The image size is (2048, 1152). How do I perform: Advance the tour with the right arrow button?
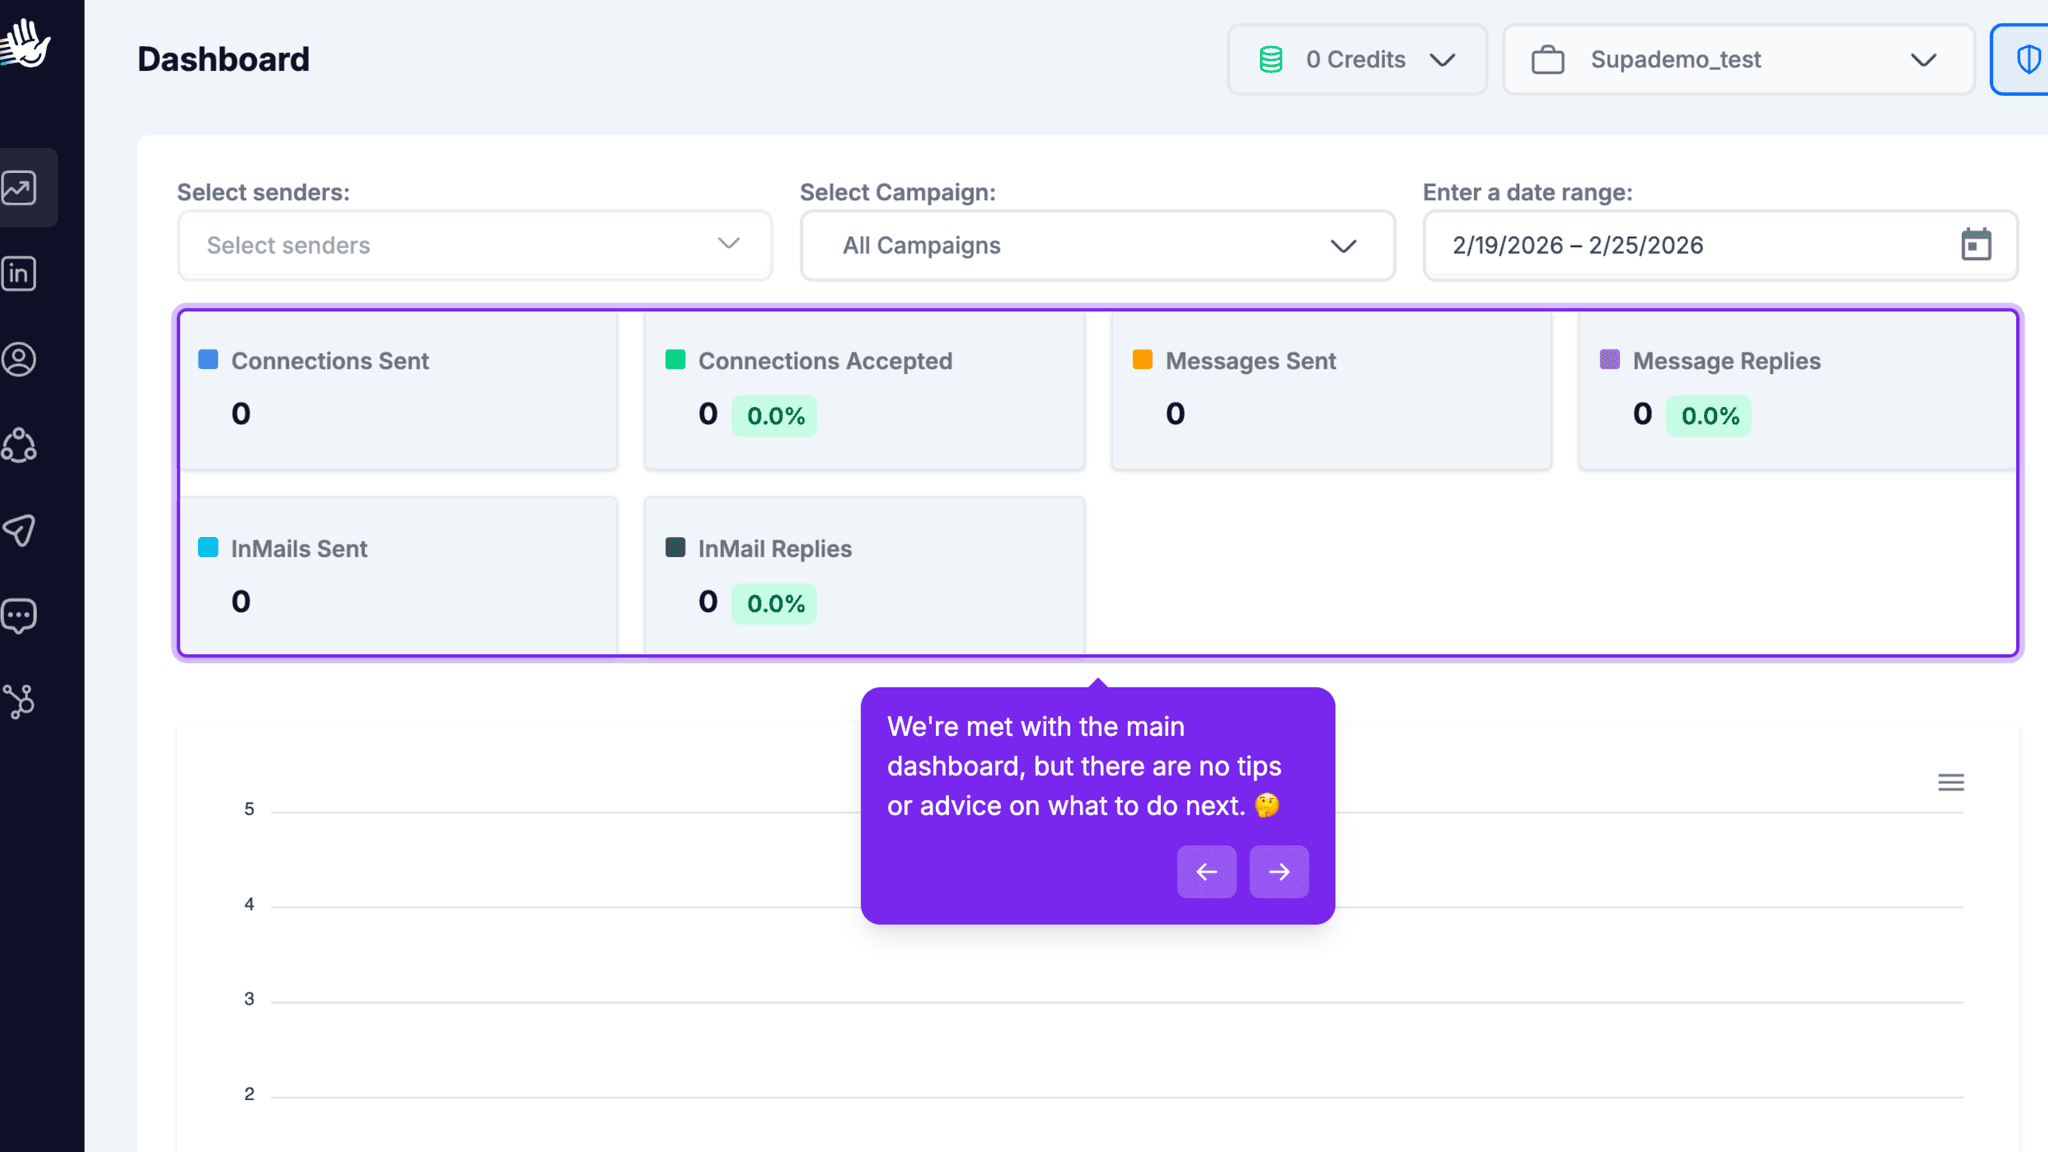1279,871
